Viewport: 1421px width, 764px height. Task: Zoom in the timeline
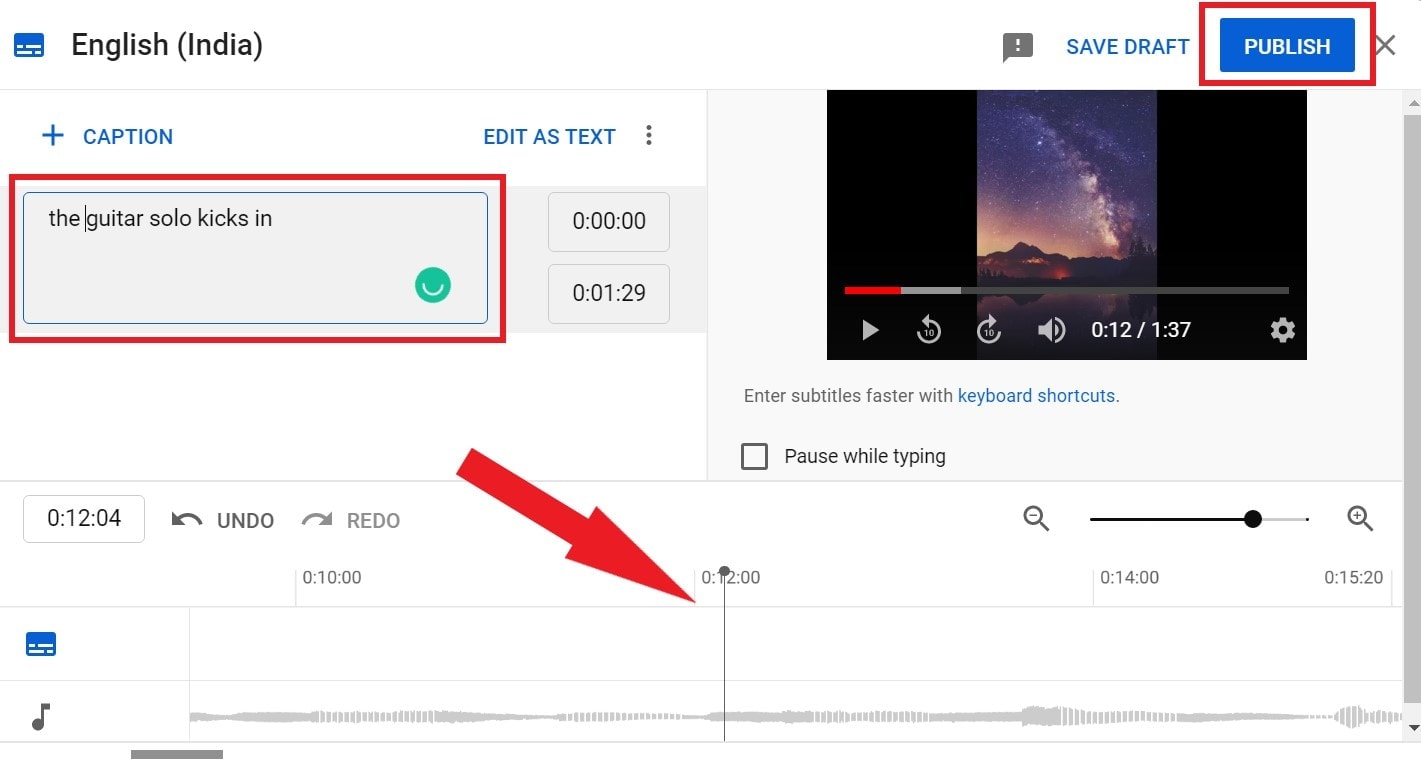click(x=1360, y=518)
